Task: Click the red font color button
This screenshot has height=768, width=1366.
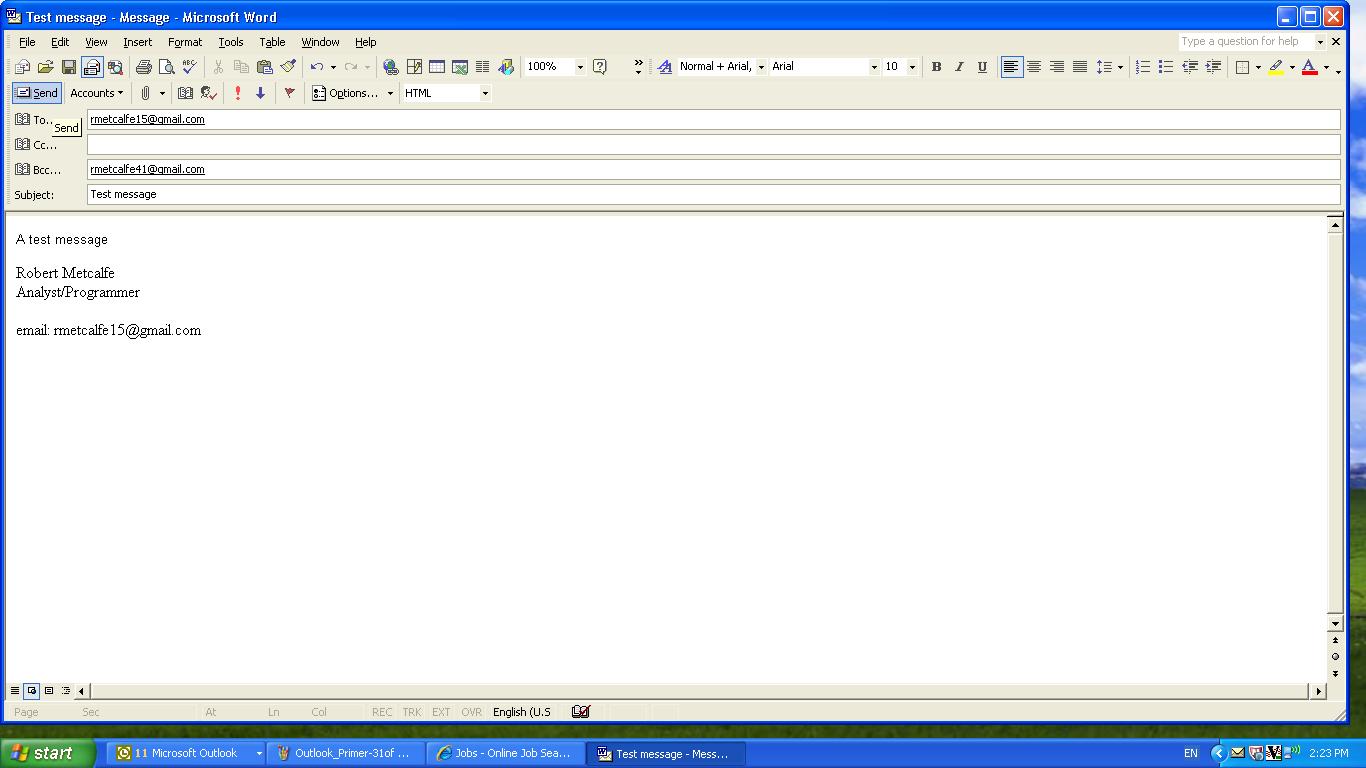Action: coord(1309,67)
